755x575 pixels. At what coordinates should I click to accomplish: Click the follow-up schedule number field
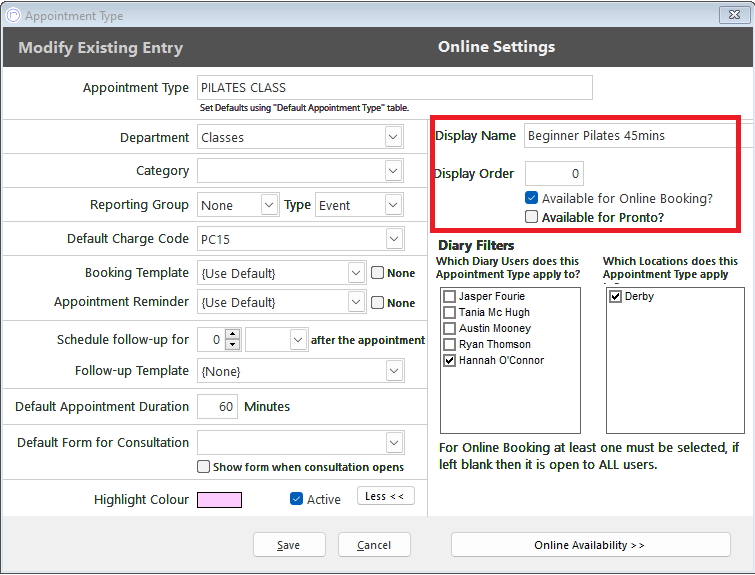coord(212,340)
